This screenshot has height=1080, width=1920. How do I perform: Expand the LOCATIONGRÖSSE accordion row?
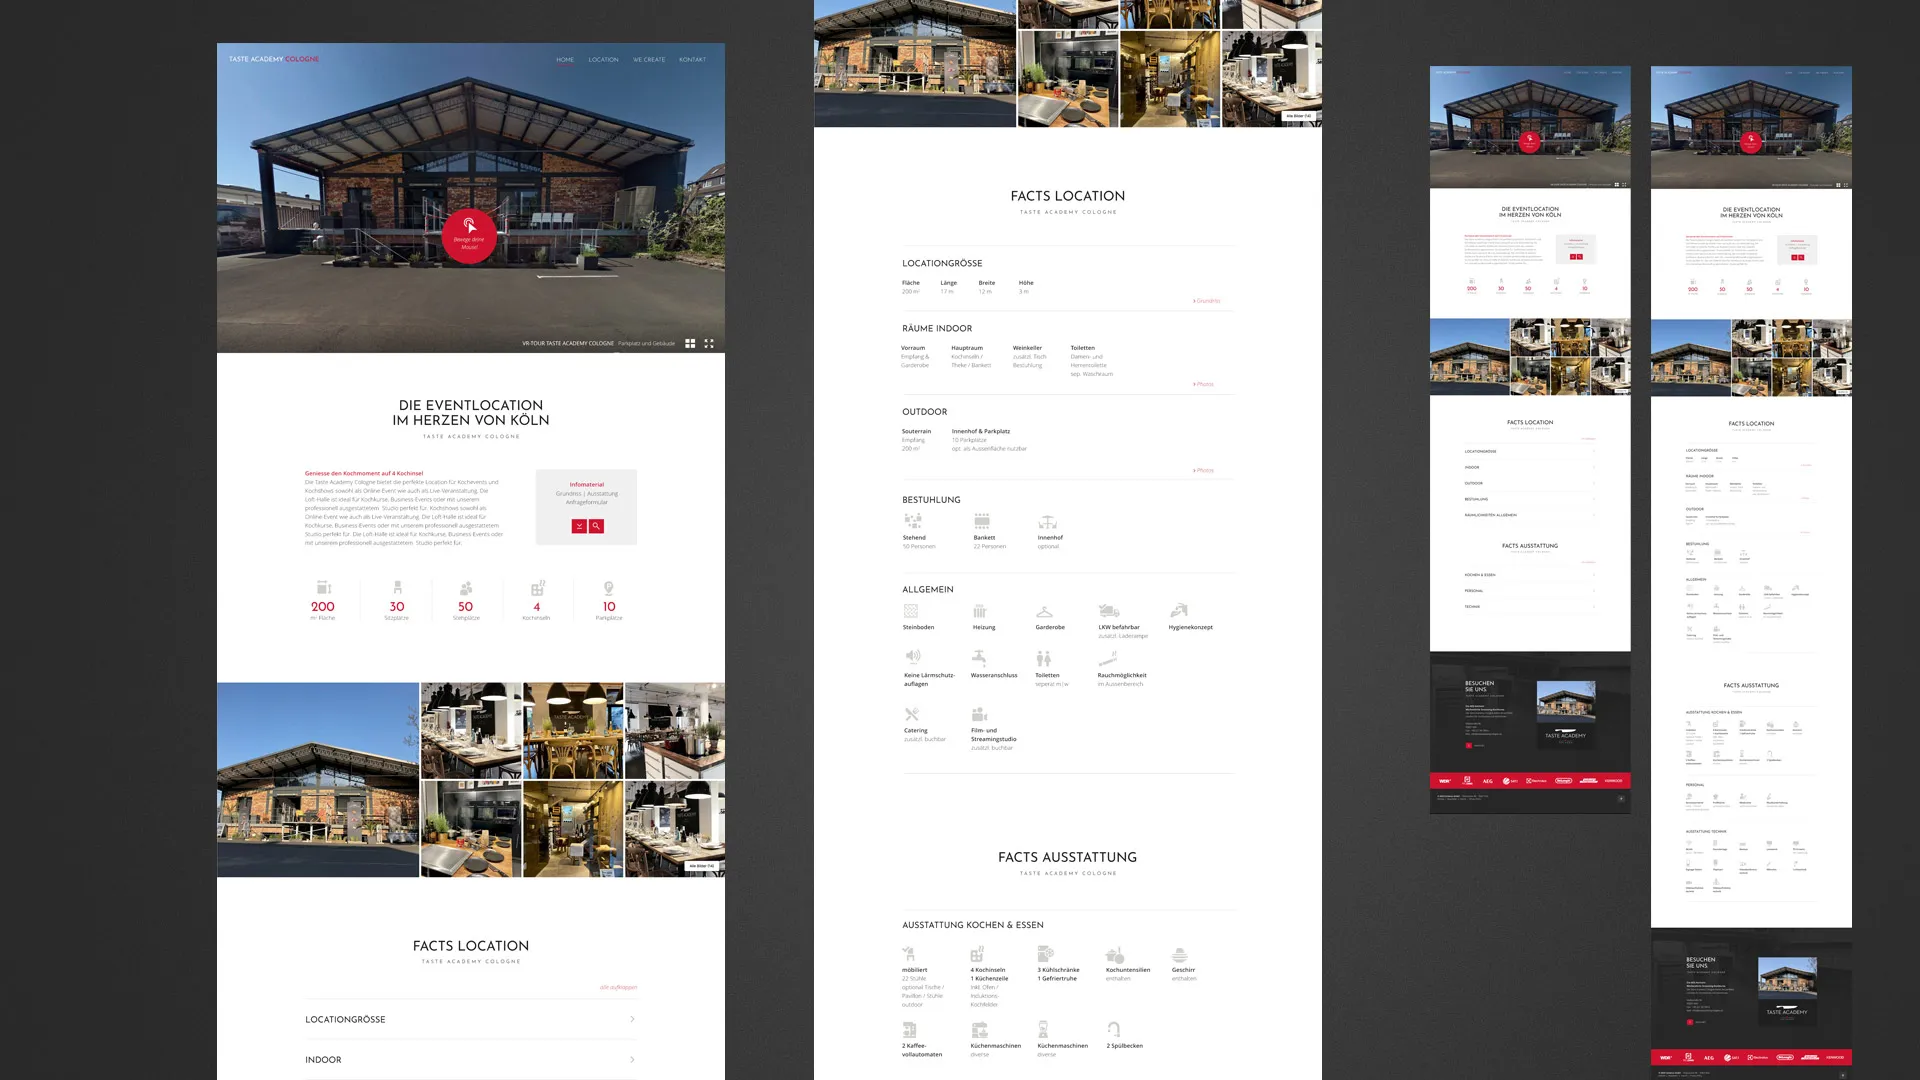tap(470, 1019)
